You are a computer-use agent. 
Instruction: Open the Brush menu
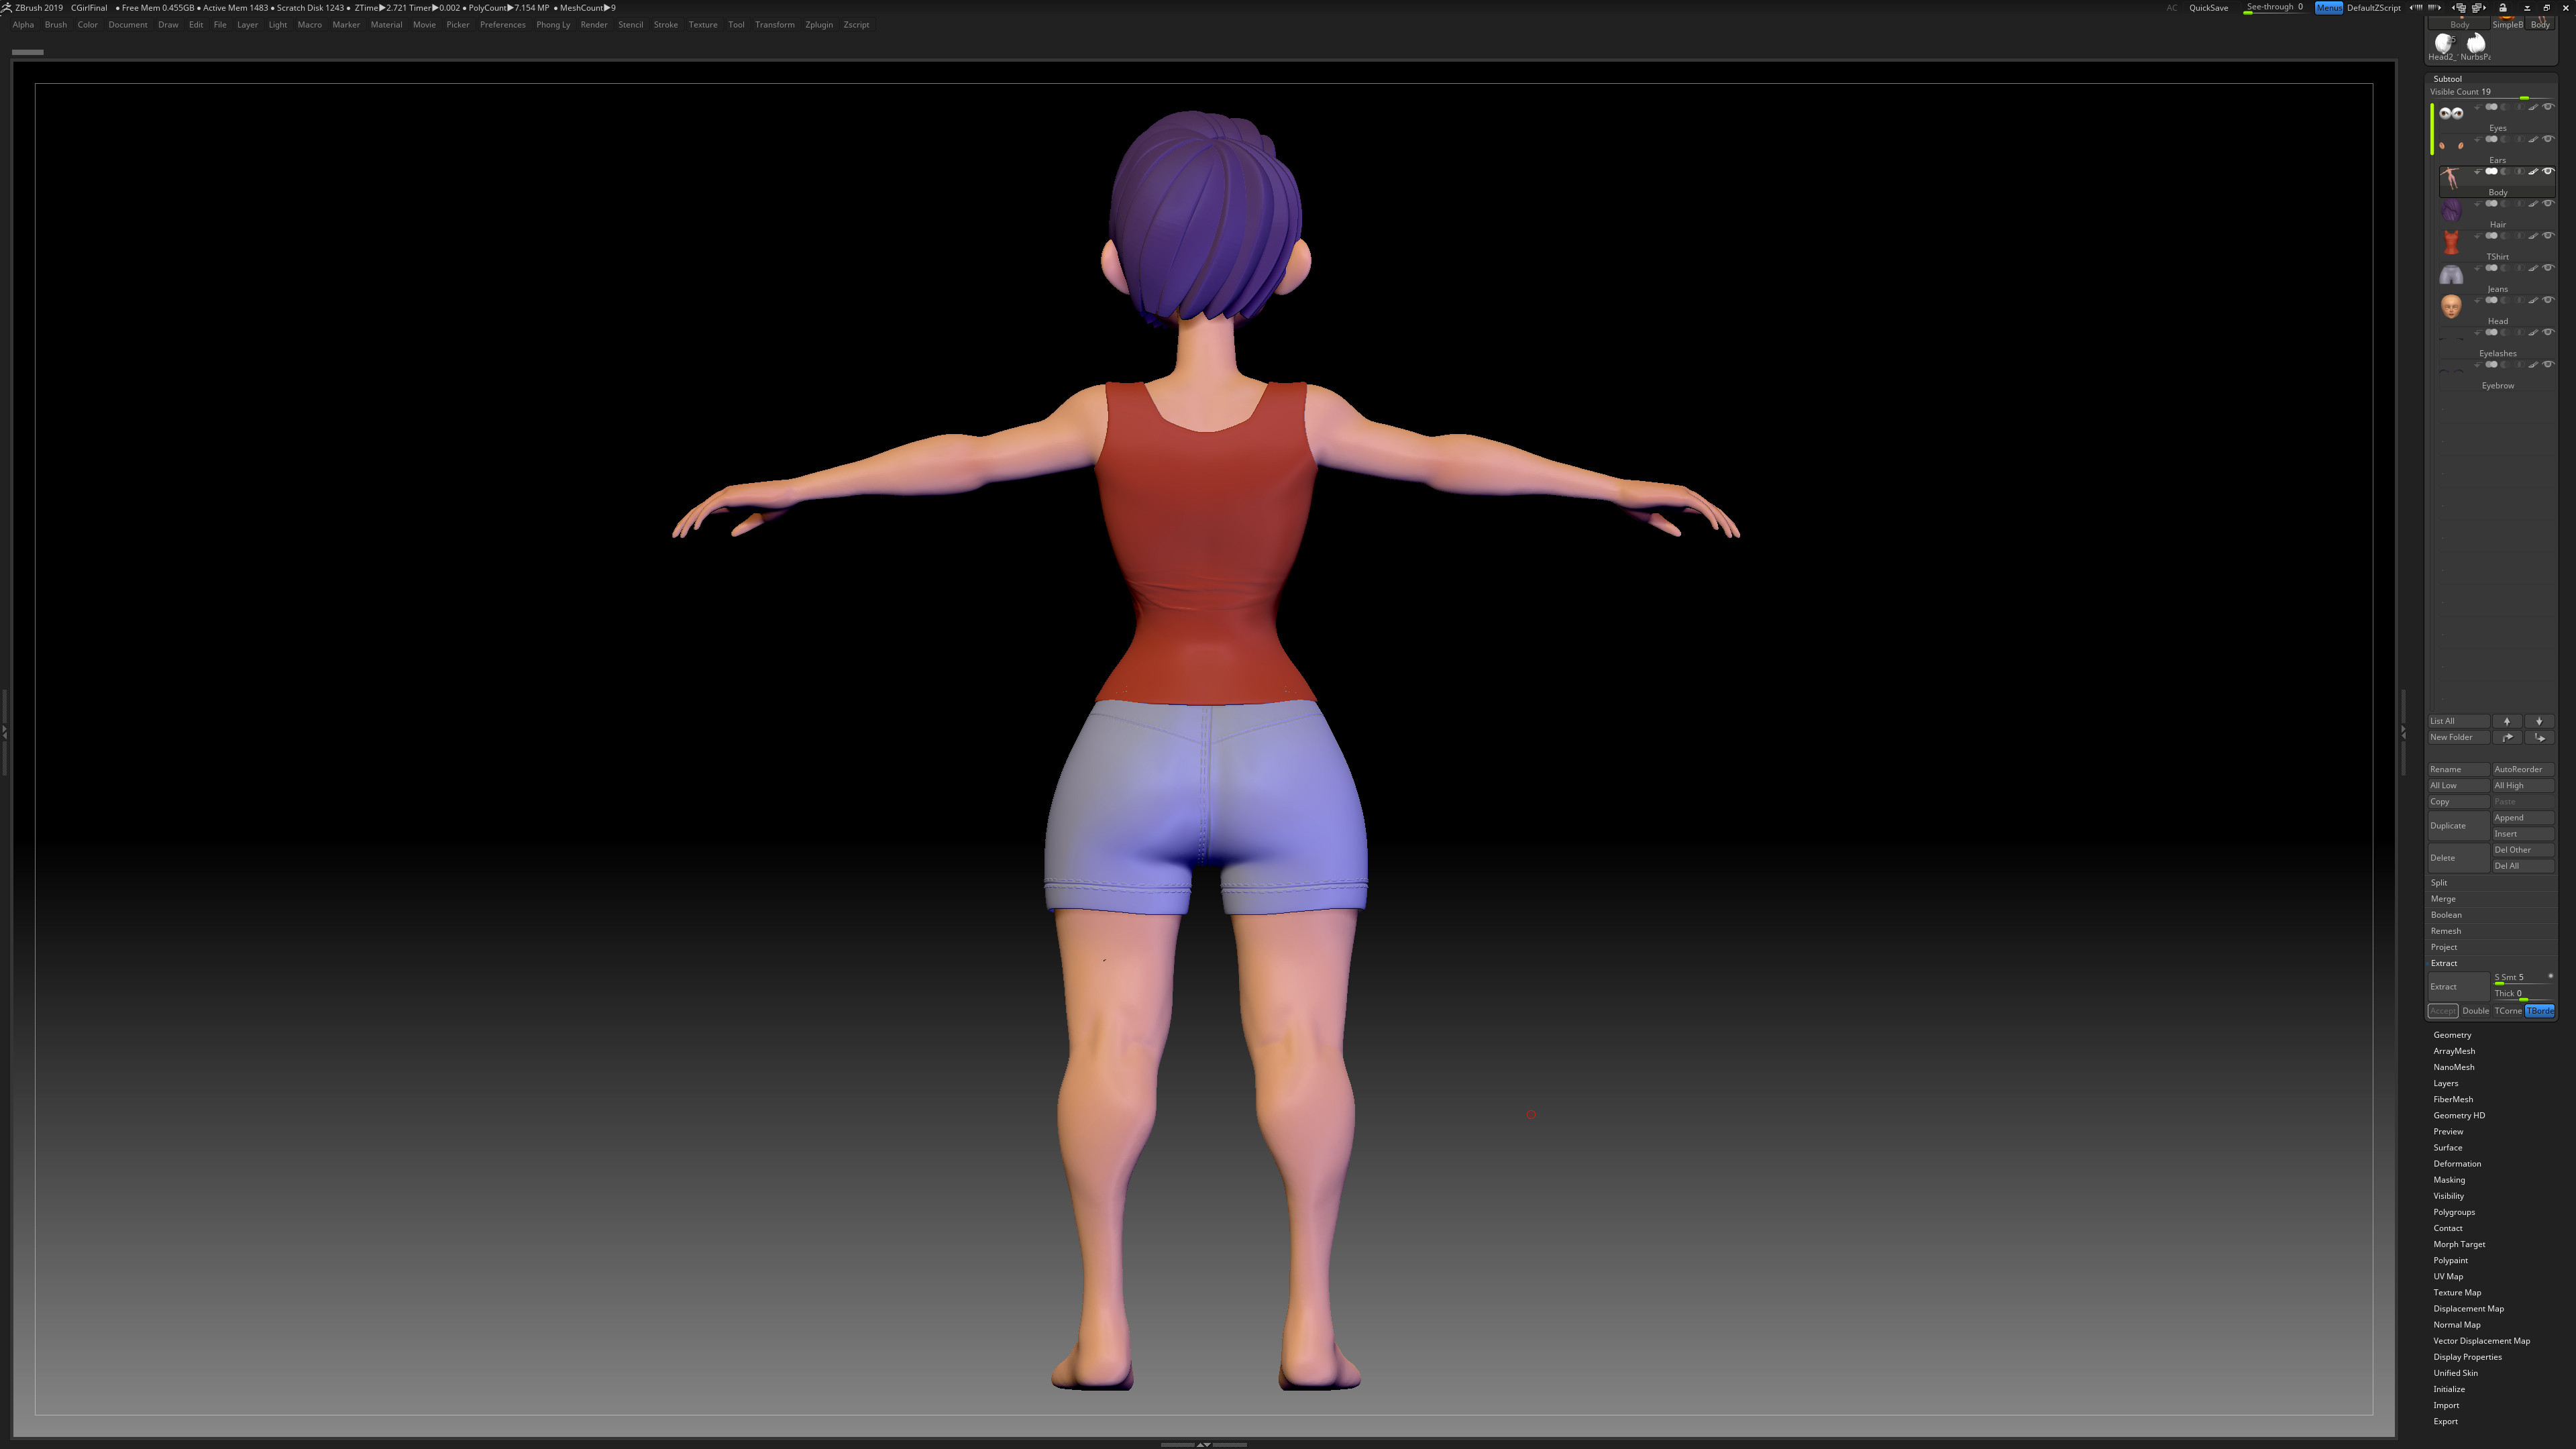[x=56, y=25]
